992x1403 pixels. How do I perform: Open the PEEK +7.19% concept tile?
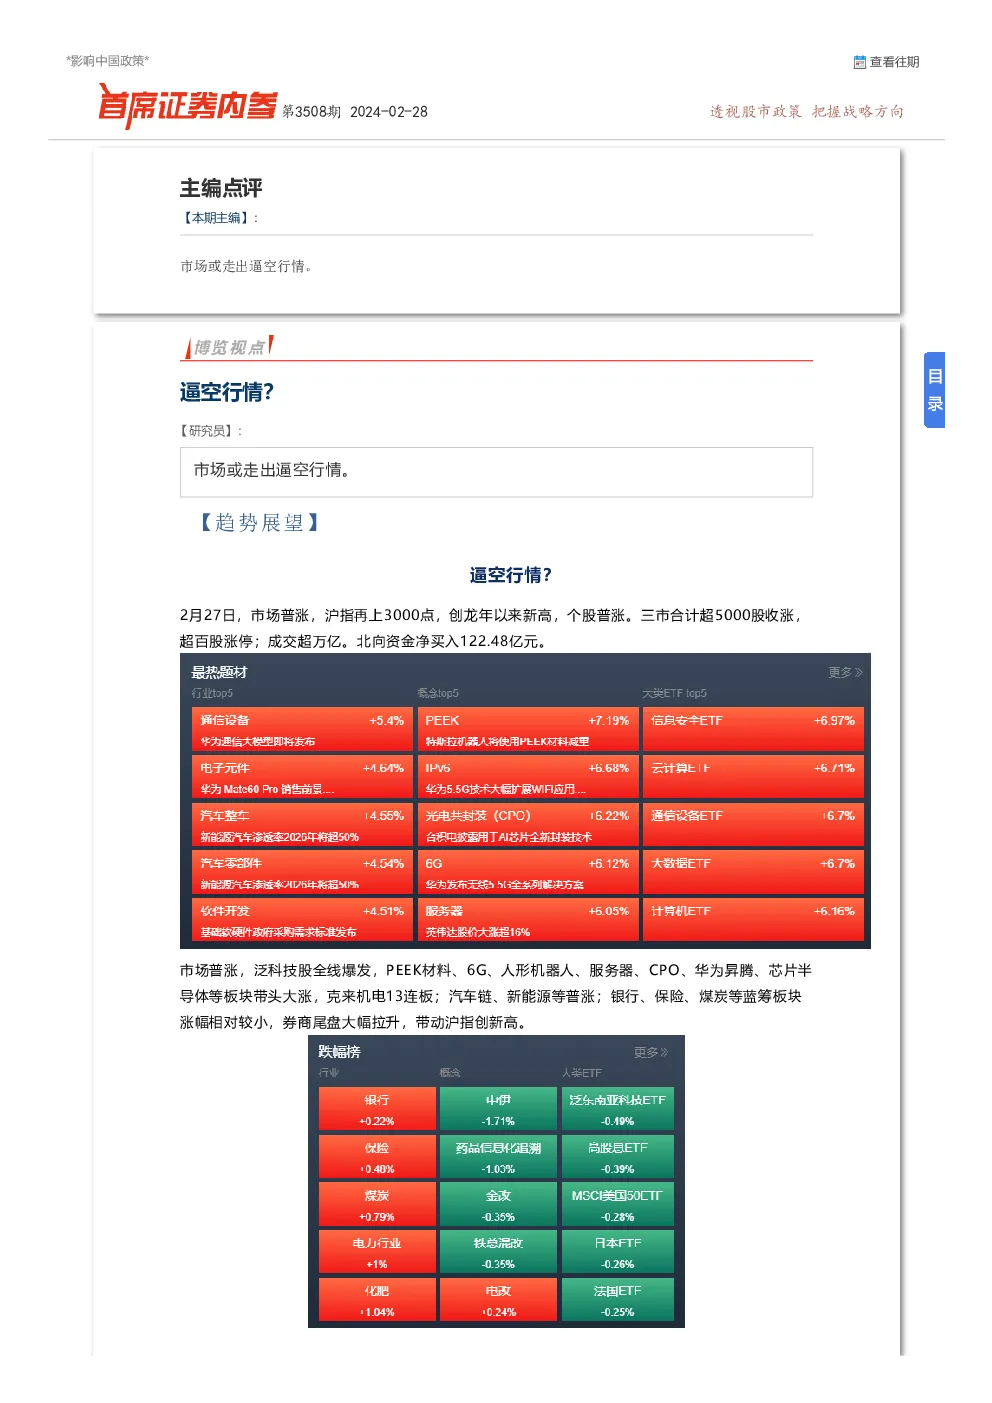(527, 730)
